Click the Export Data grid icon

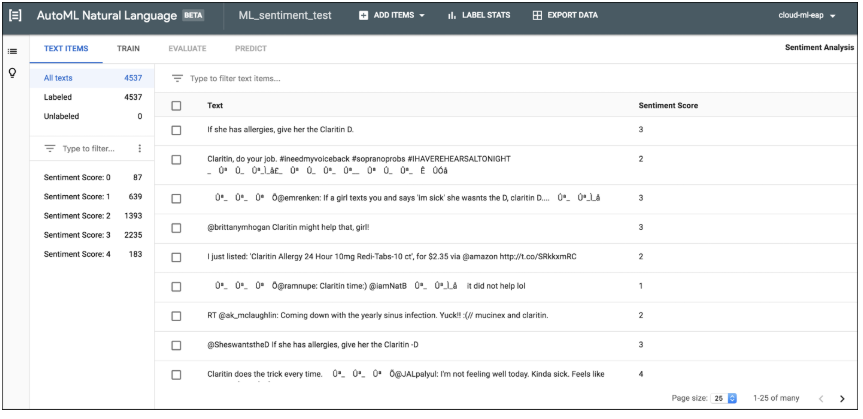(537, 15)
